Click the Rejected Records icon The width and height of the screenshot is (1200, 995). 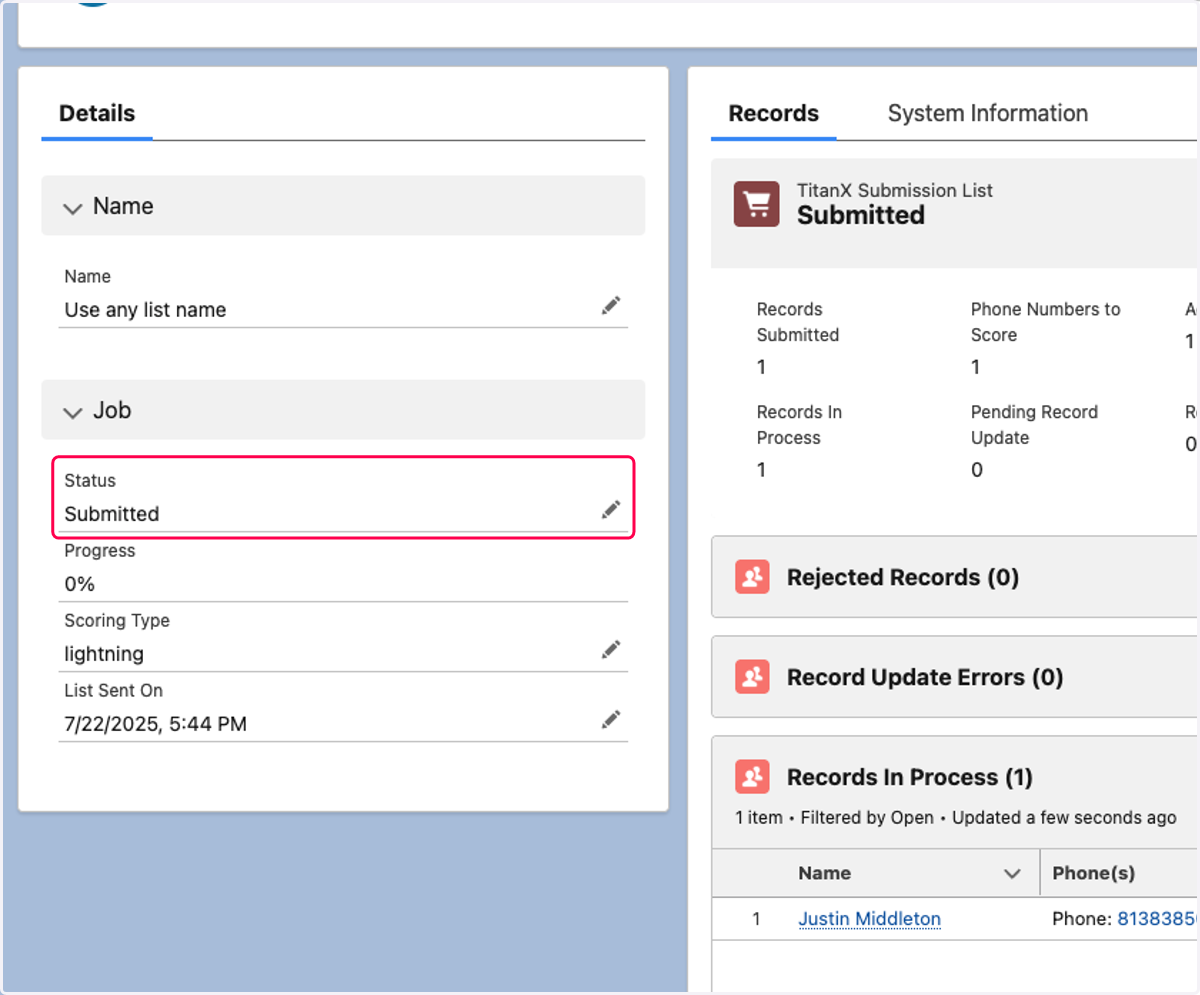752,577
